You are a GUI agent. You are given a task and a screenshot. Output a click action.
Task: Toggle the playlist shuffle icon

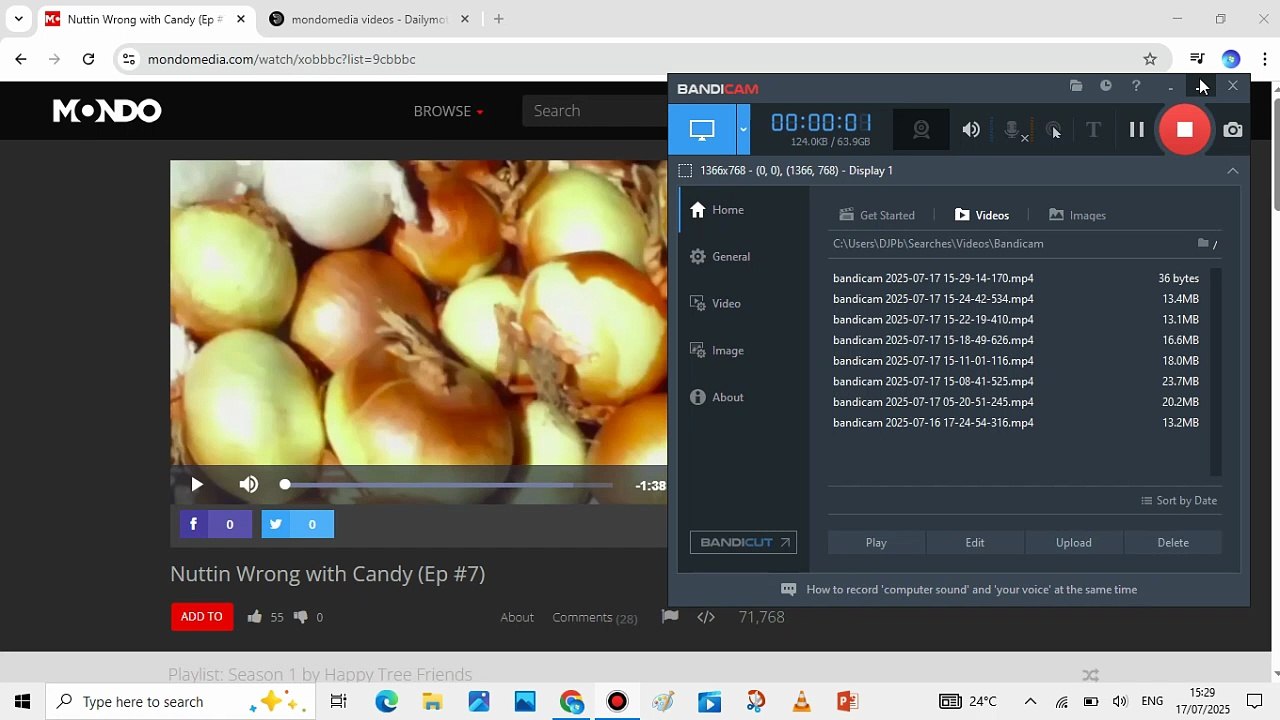click(x=1091, y=675)
